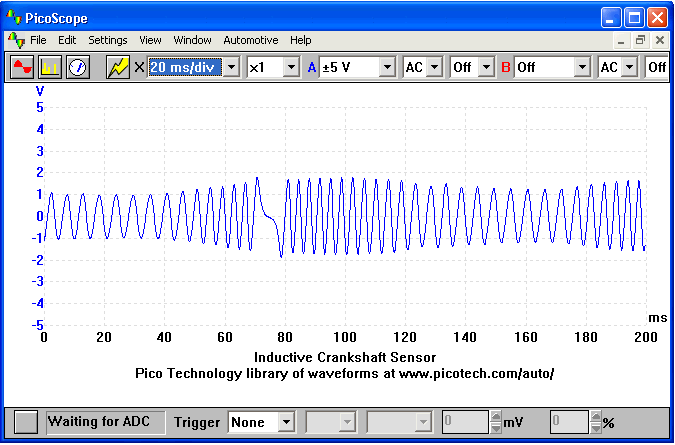Open the View menu
This screenshot has width=675, height=445.
tap(150, 40)
